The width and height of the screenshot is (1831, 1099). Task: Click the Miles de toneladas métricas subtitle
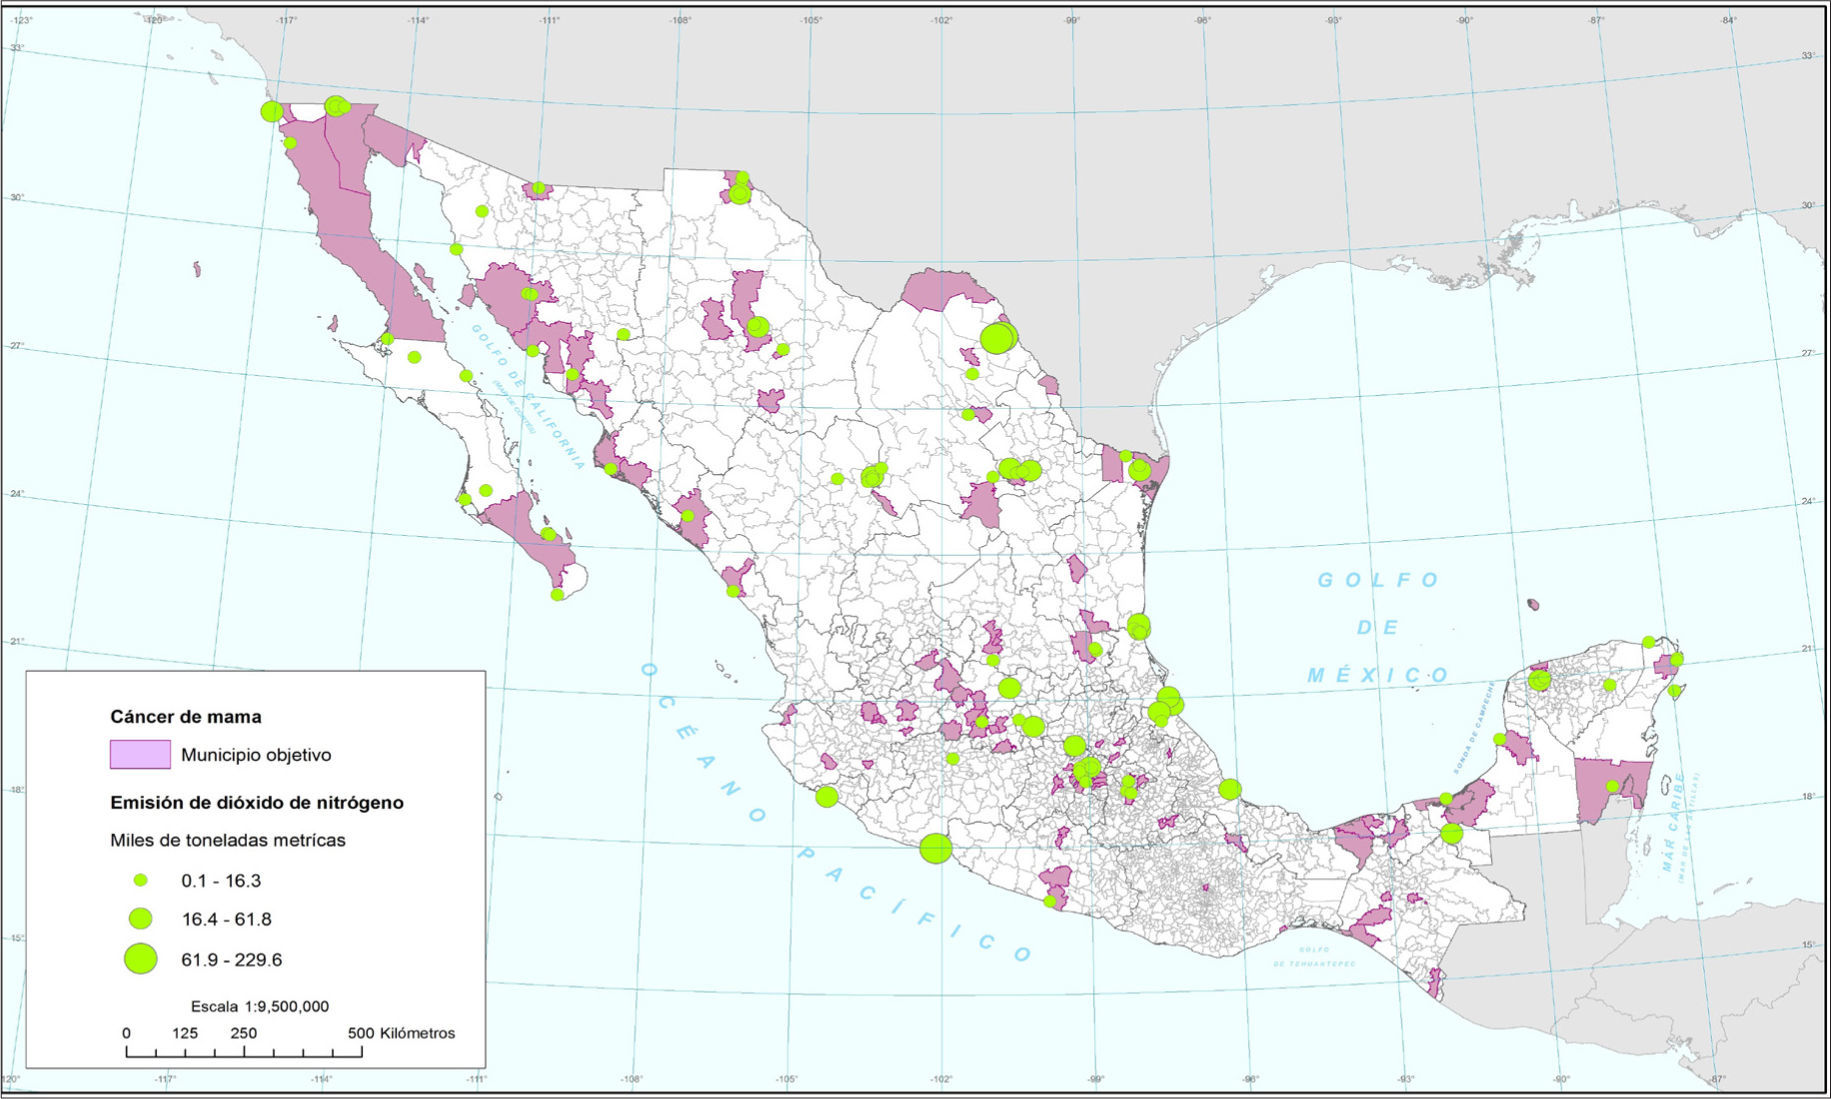tap(228, 841)
